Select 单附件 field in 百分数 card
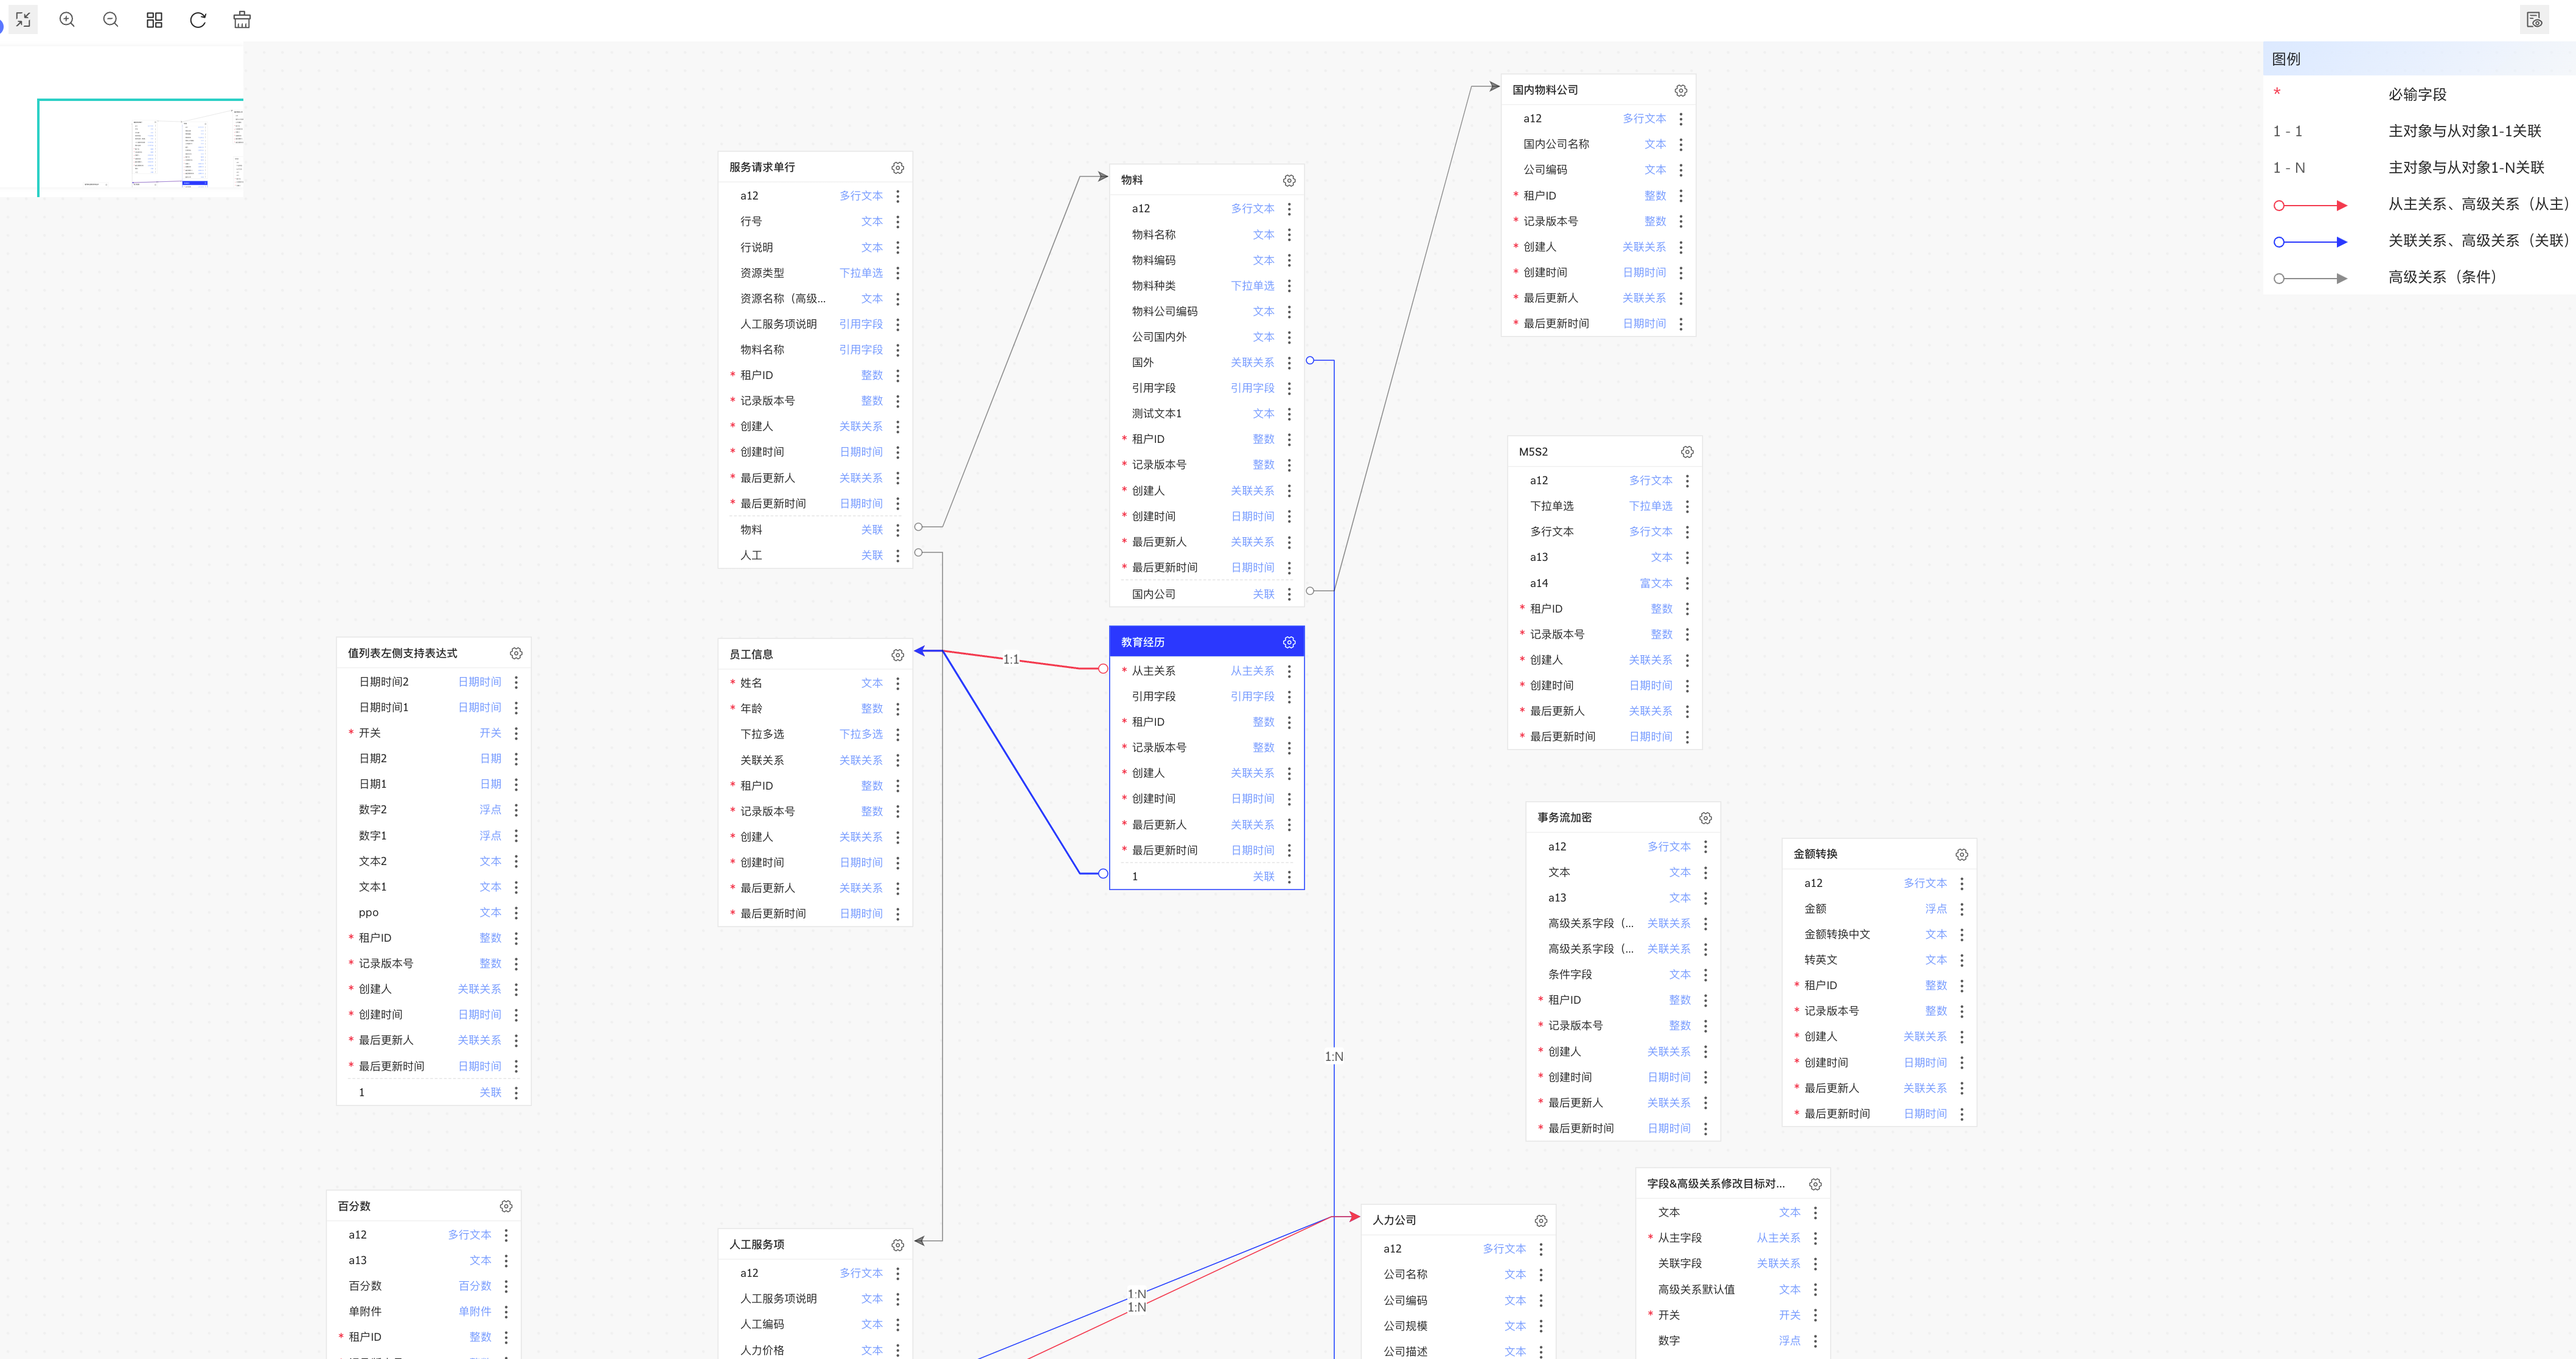2576x1359 pixels. coord(424,1312)
